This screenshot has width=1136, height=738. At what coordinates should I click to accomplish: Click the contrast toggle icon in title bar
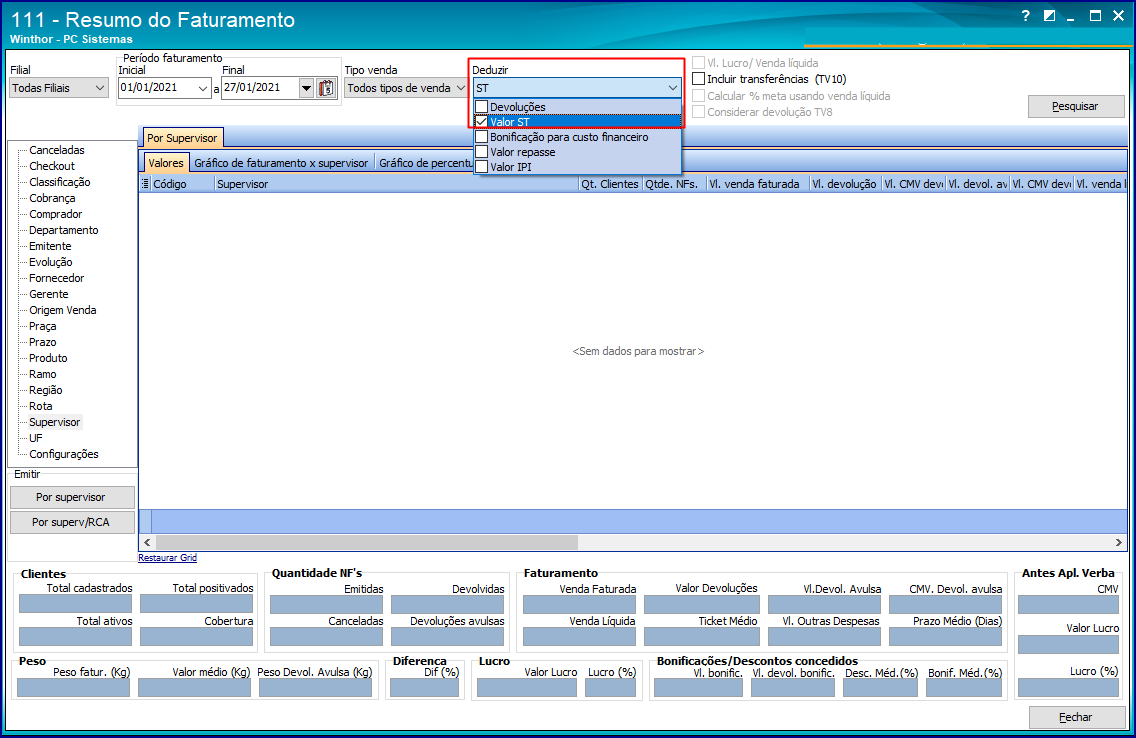coord(1049,16)
